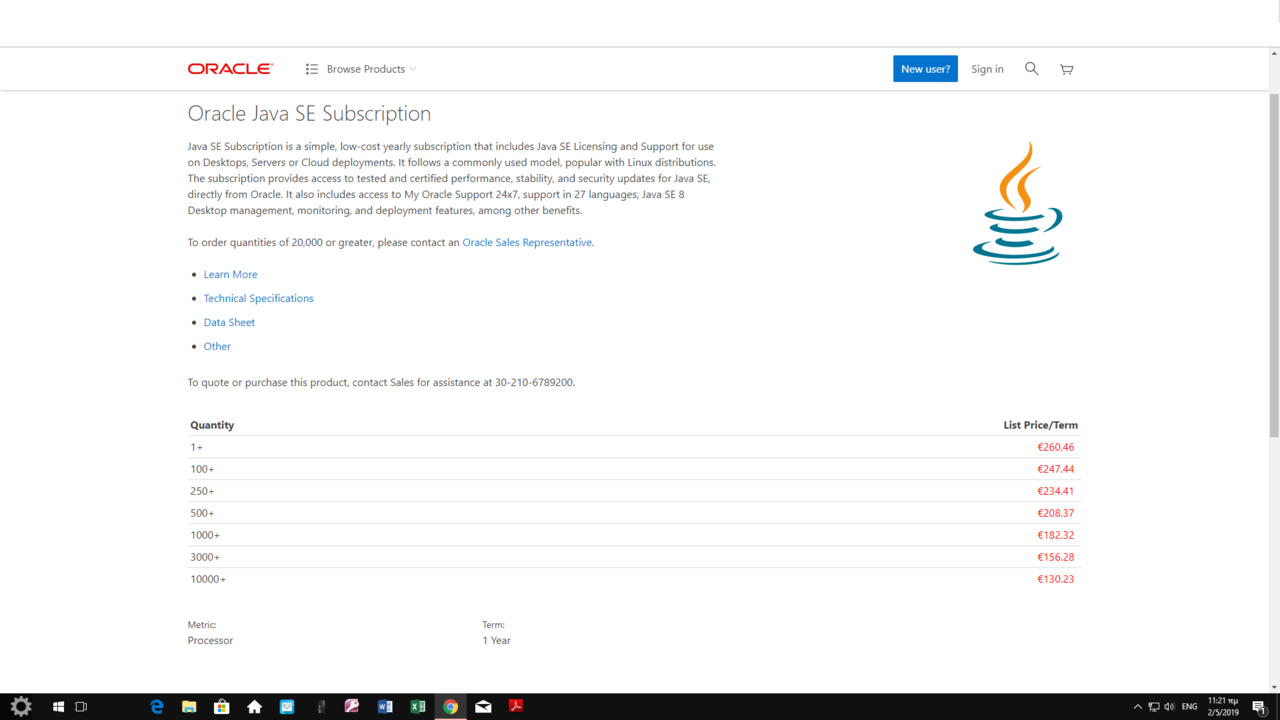Click the Google Chrome taskbar icon
This screenshot has width=1280, height=720.
451,706
